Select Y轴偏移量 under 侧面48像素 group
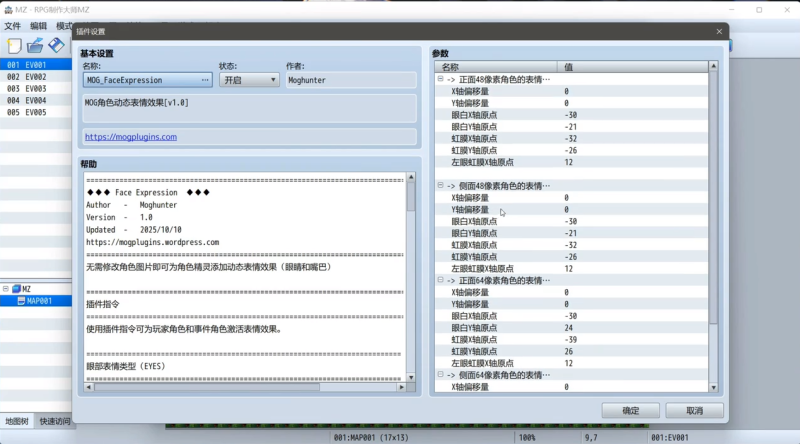The image size is (800, 444). (x=571, y=209)
